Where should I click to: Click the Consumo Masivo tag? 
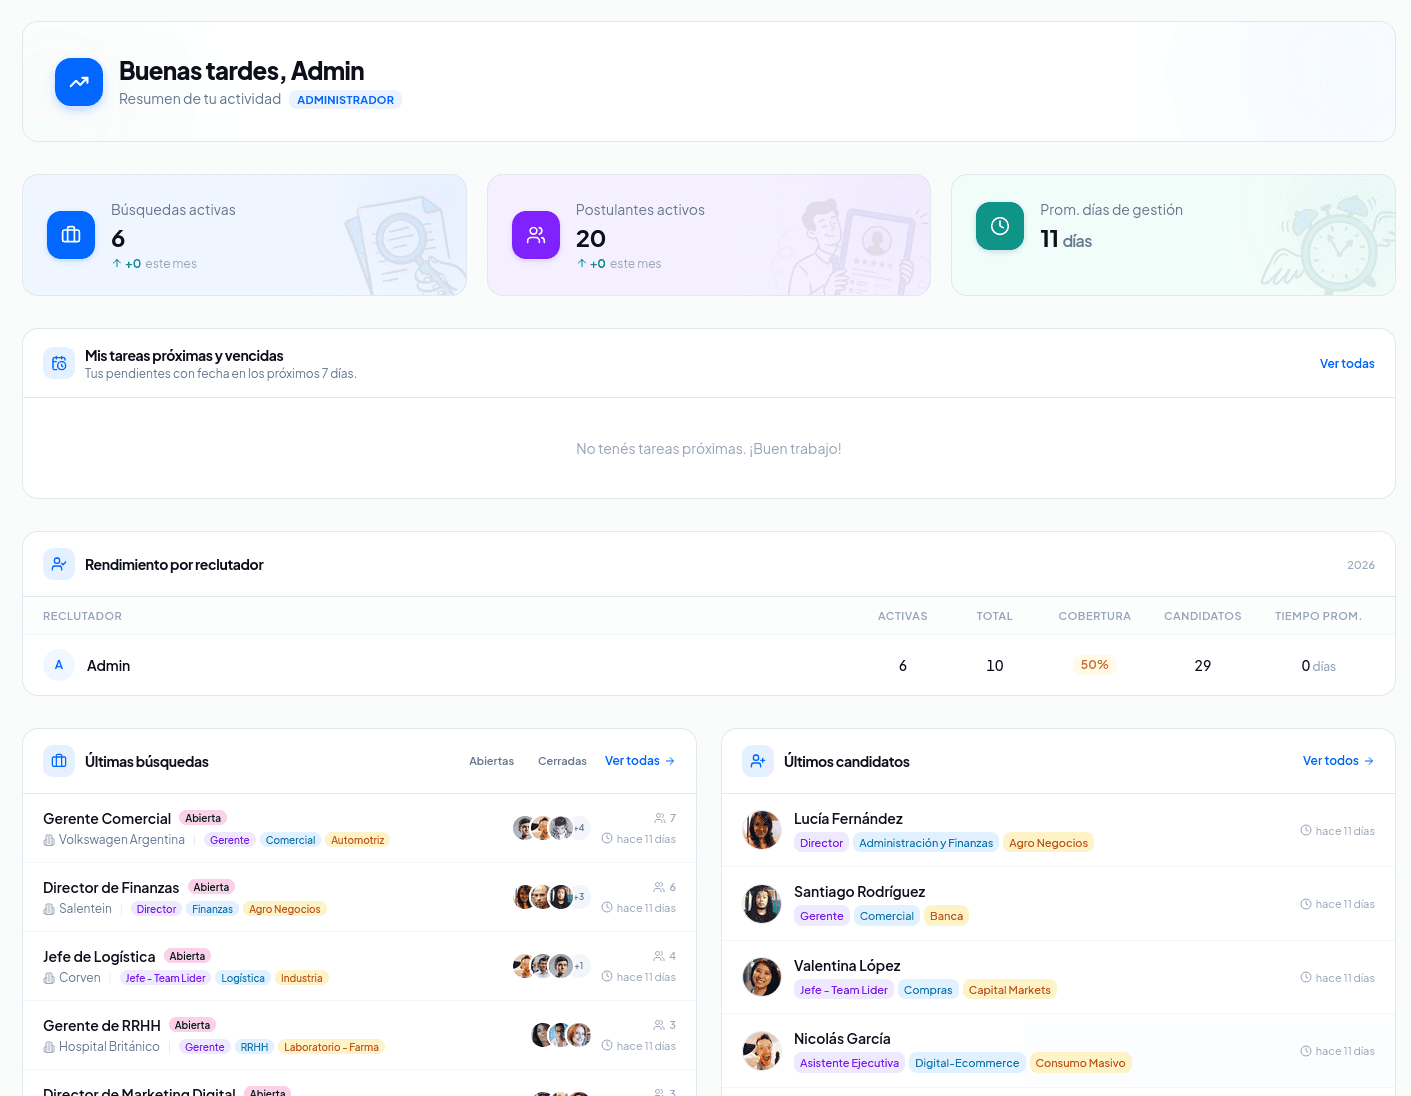pyautogui.click(x=1080, y=1063)
